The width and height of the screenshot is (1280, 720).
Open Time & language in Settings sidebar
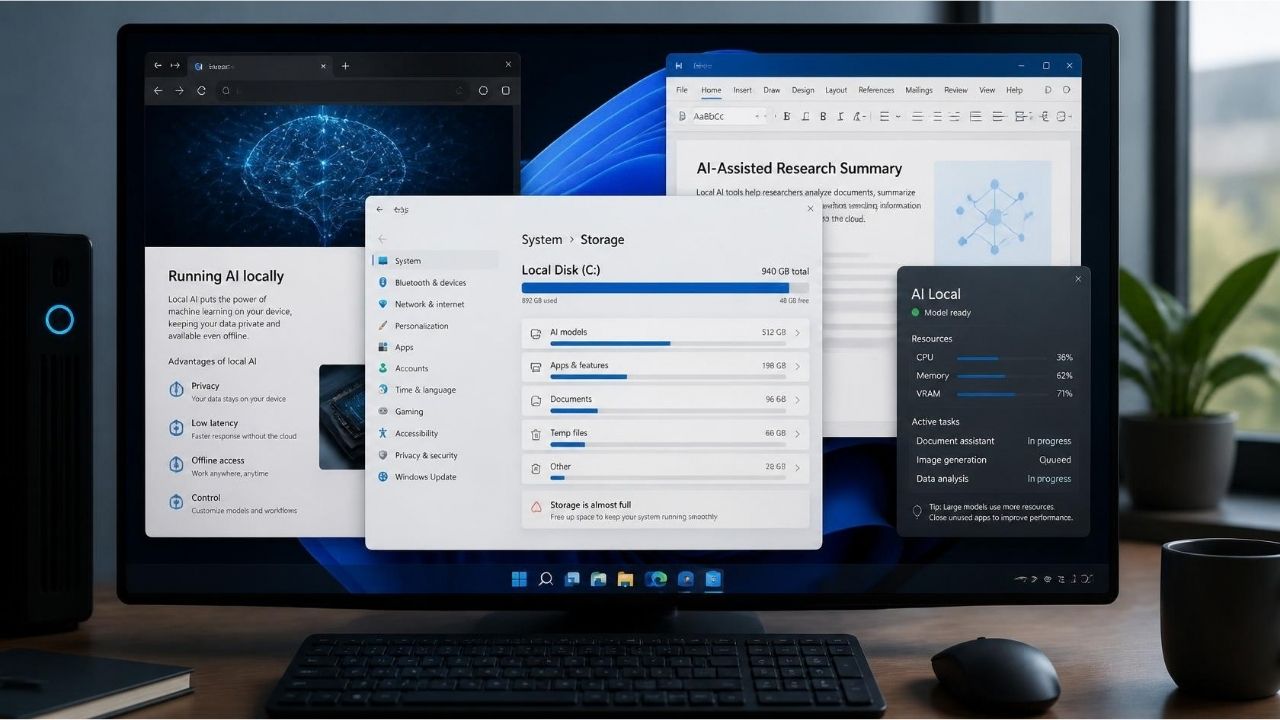click(435, 390)
